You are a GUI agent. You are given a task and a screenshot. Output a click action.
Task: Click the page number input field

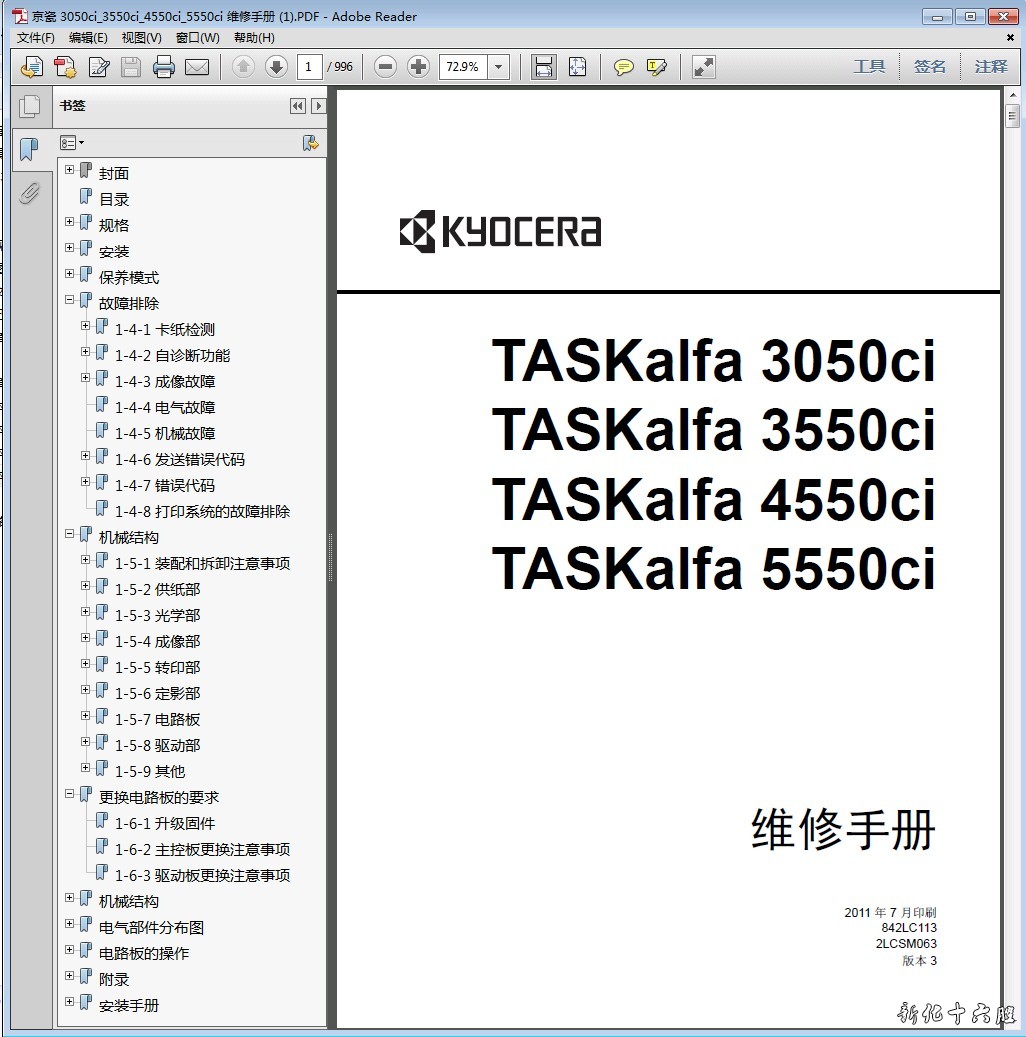[x=309, y=67]
